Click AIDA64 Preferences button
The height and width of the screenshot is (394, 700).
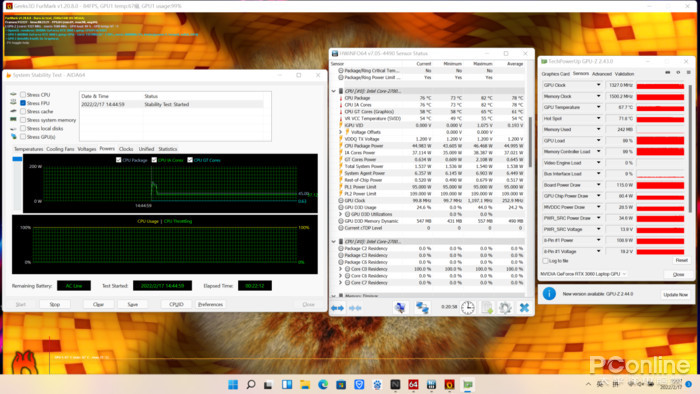point(210,304)
